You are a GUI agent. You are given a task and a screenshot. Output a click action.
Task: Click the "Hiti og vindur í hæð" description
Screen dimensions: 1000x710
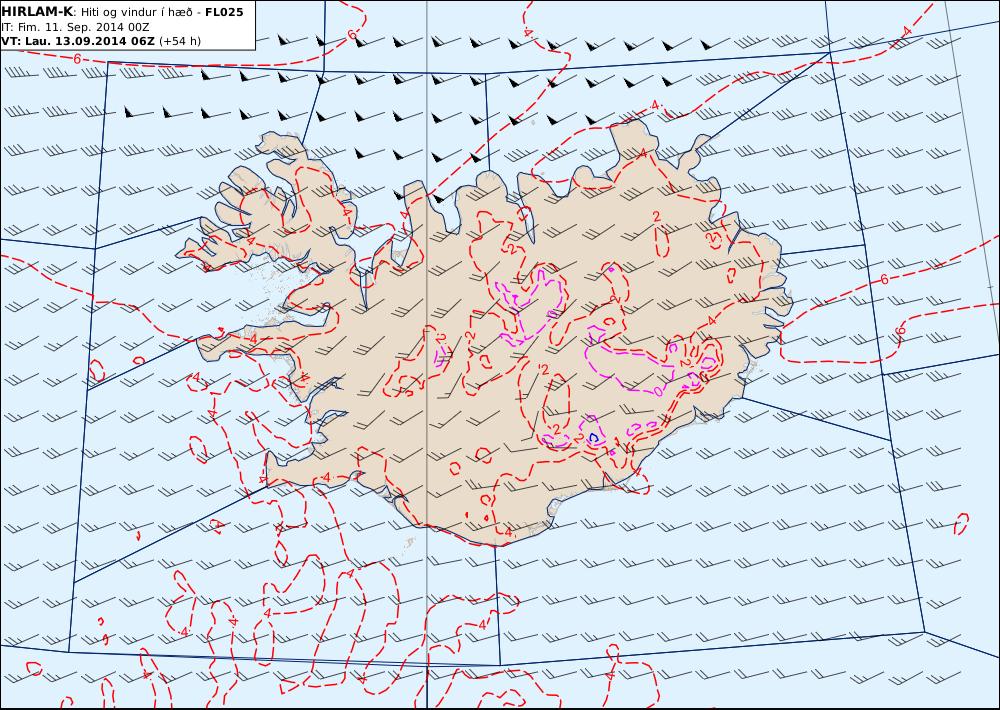[137, 12]
